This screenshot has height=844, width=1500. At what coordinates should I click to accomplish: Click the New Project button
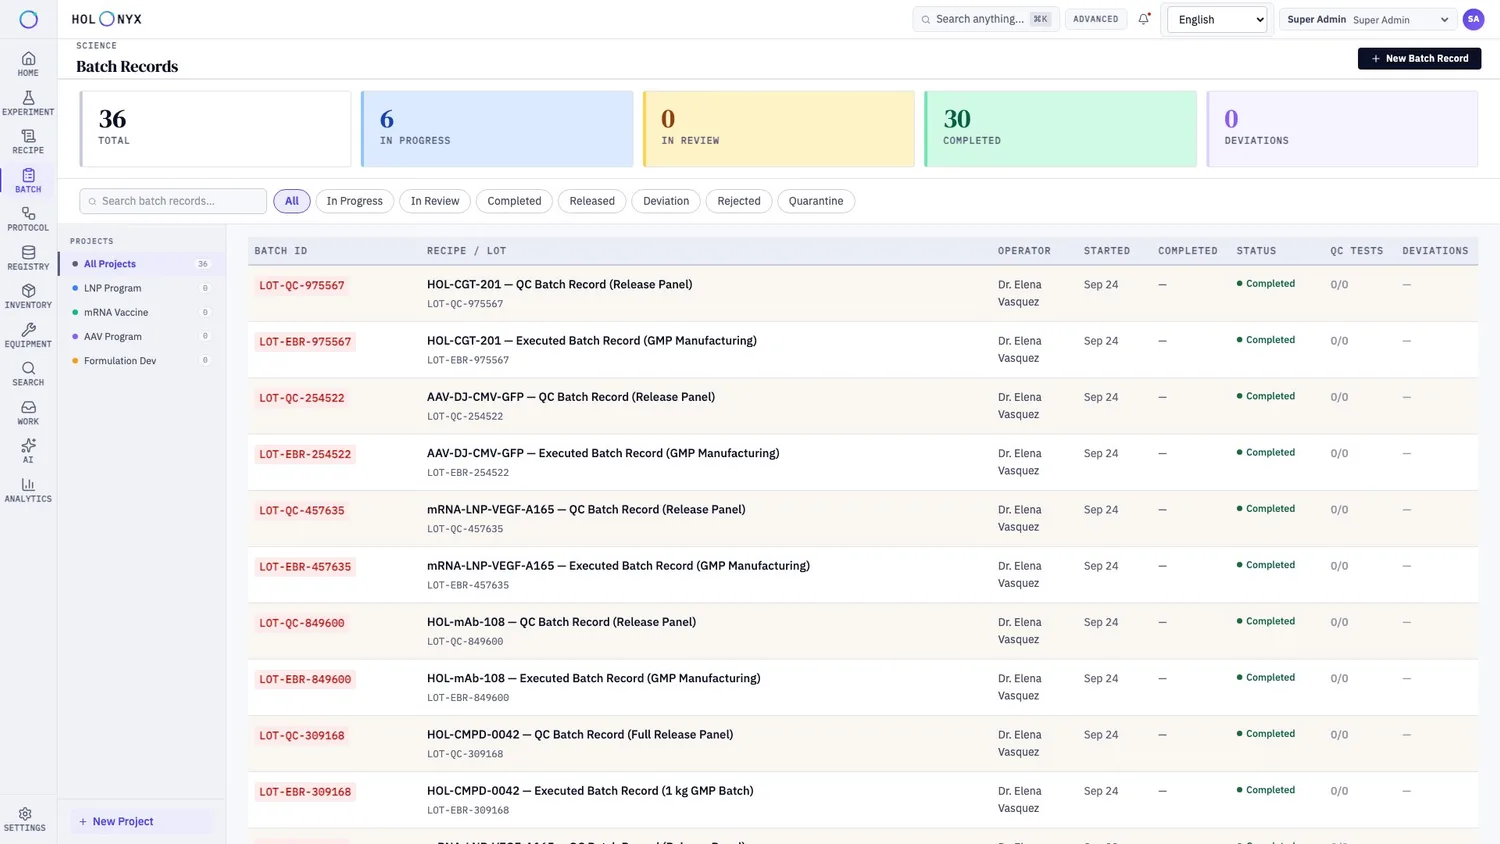(141, 821)
